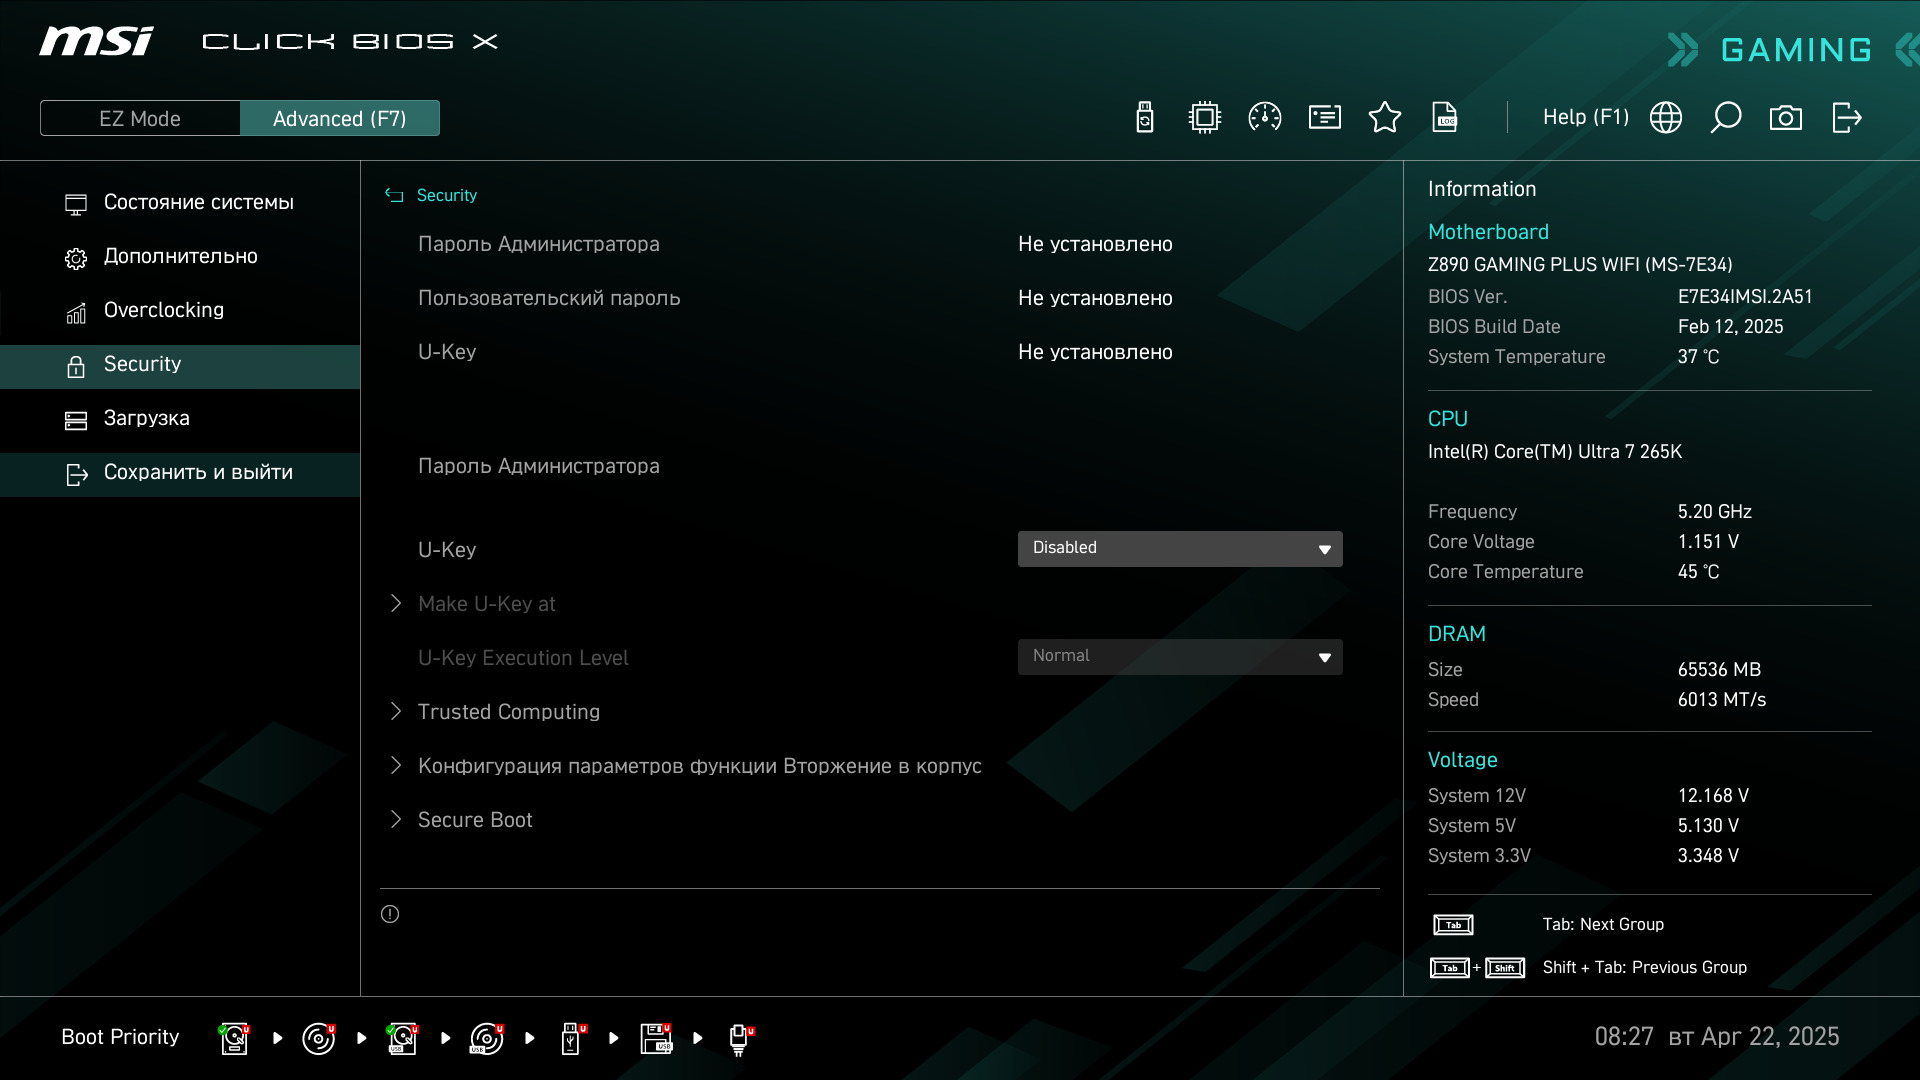Click Shift + Tab: Previous Group hint
The width and height of the screenshot is (1920, 1080).
(1644, 968)
